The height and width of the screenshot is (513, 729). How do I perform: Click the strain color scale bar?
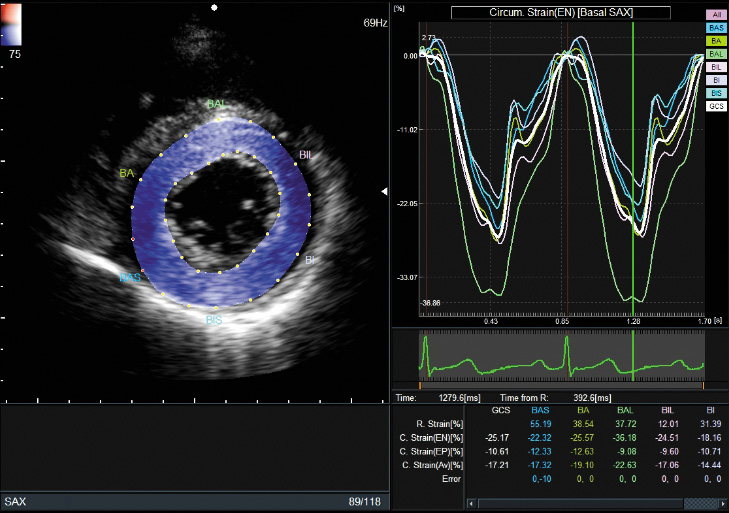[10, 22]
